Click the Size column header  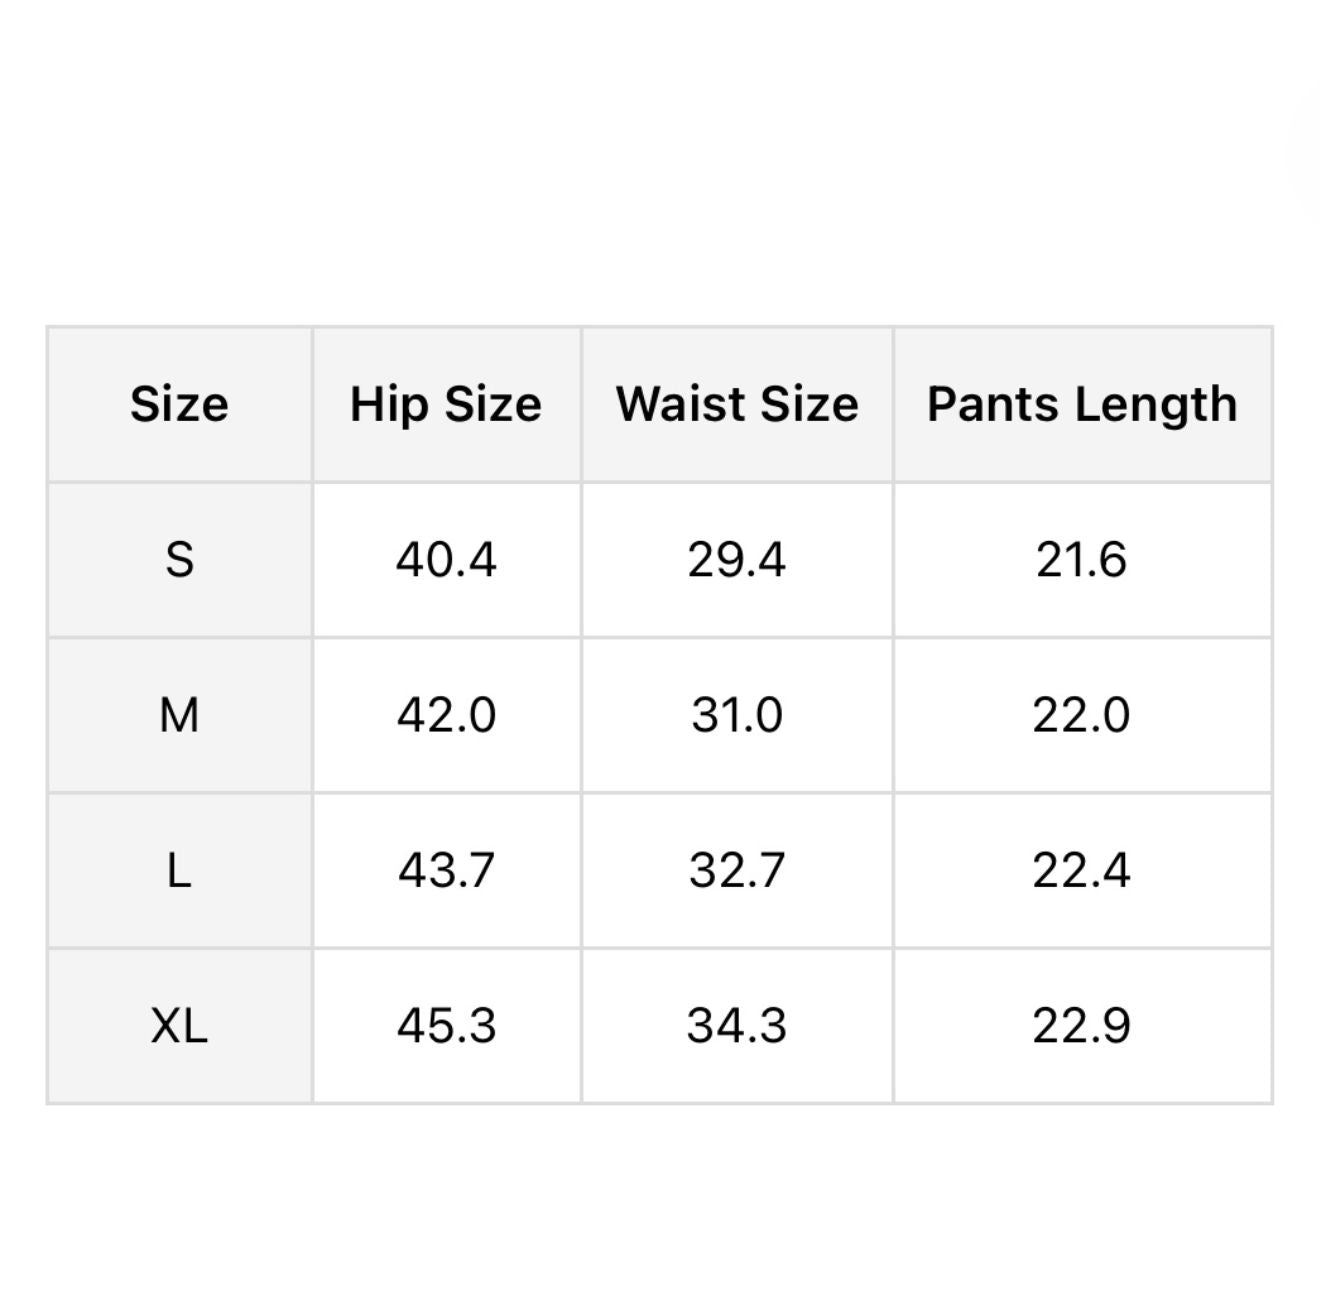click(x=179, y=404)
